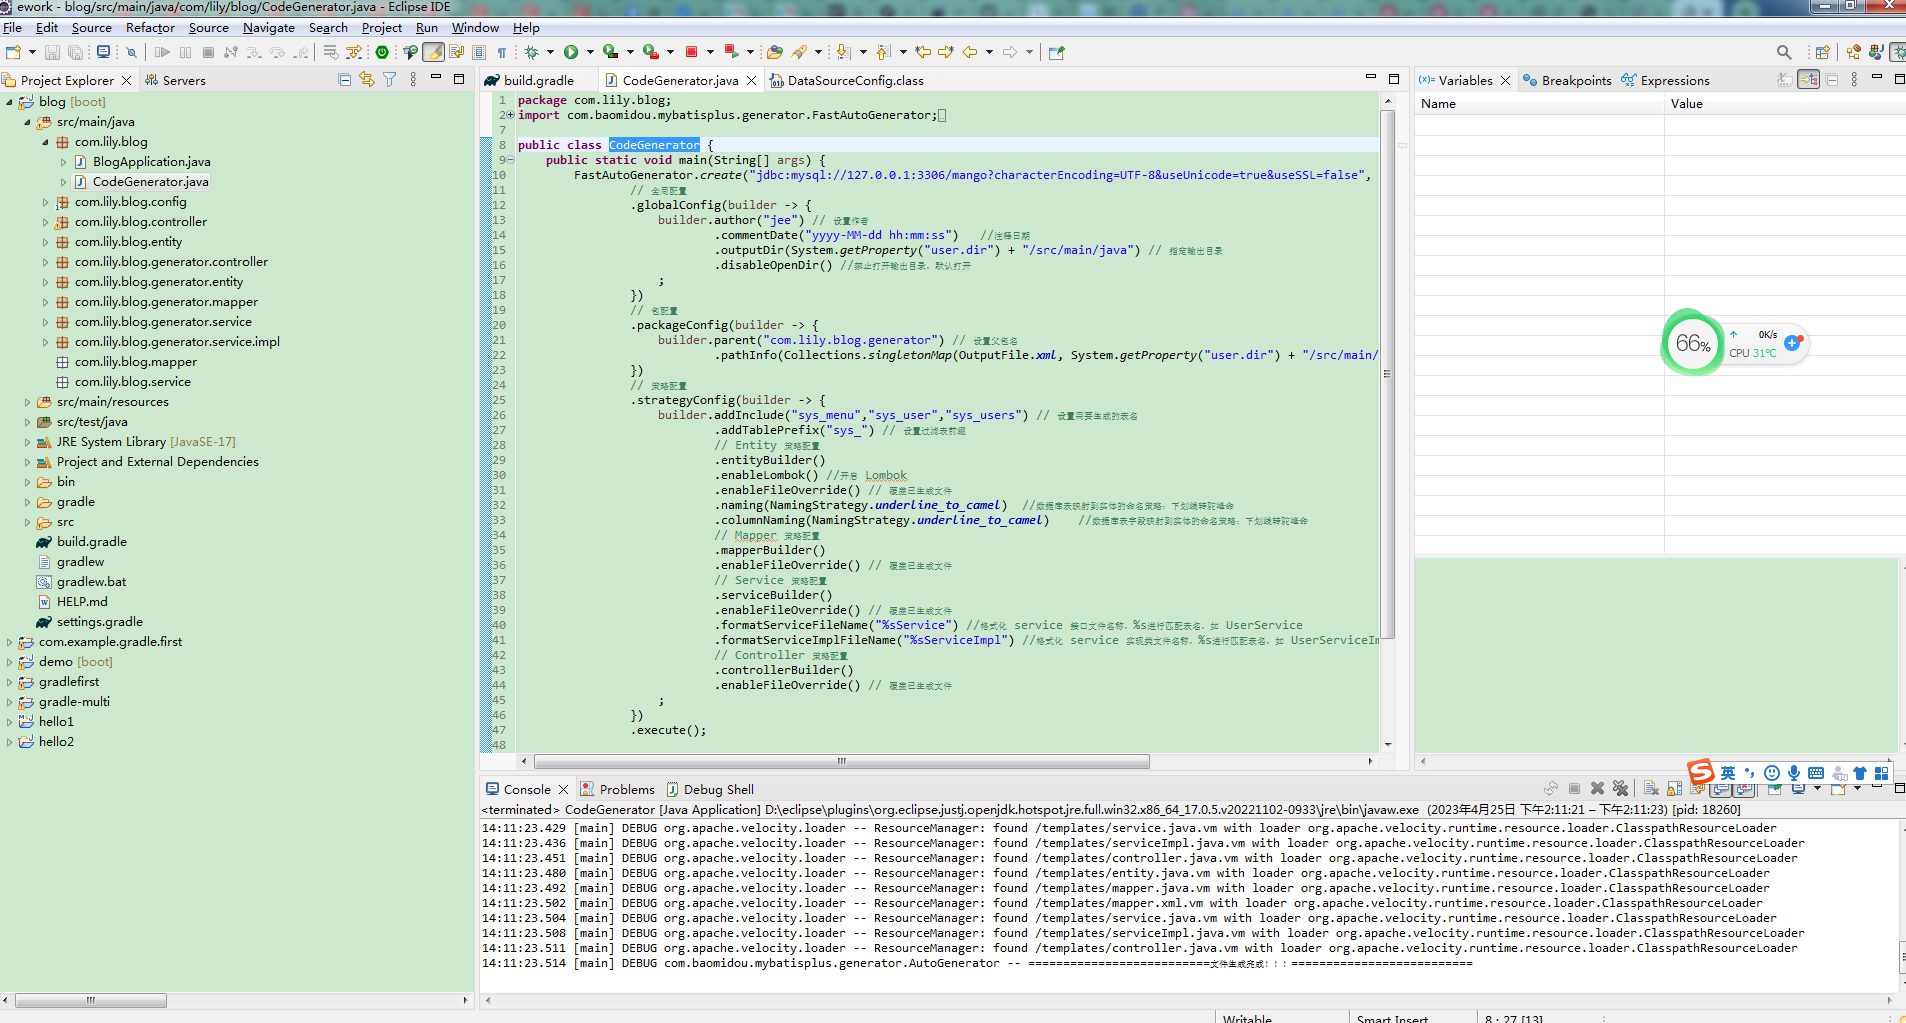Viewport: 1906px width, 1023px height.
Task: Click the Save All toolbar icon
Action: click(x=75, y=52)
